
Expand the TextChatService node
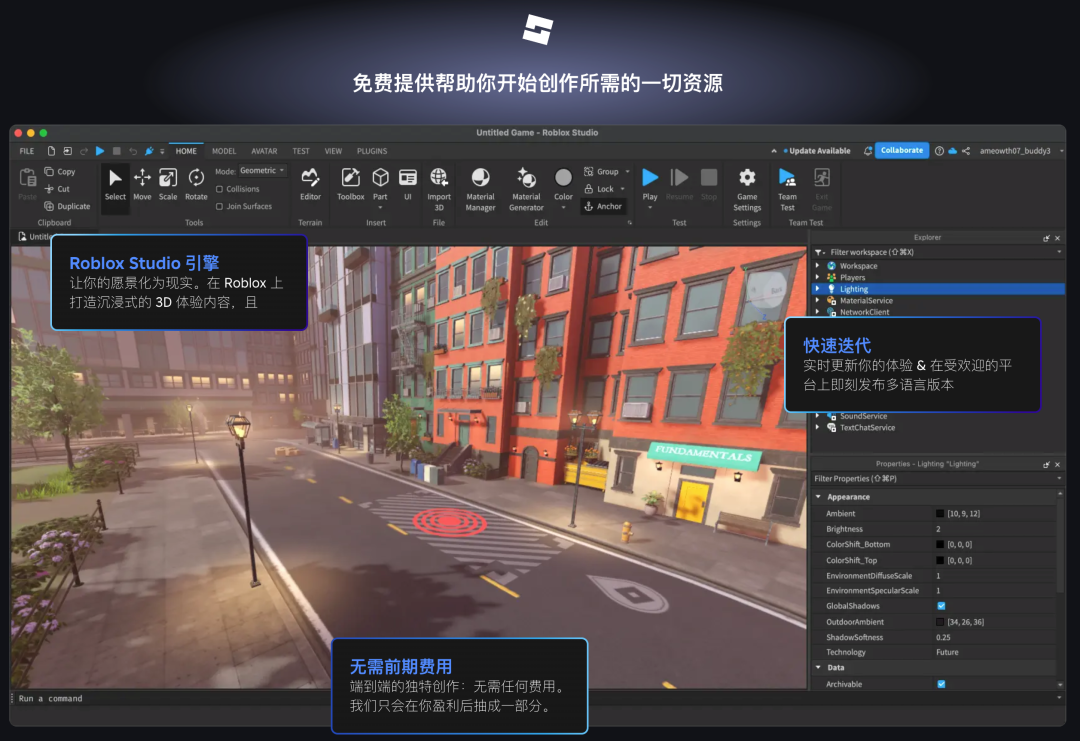click(818, 428)
